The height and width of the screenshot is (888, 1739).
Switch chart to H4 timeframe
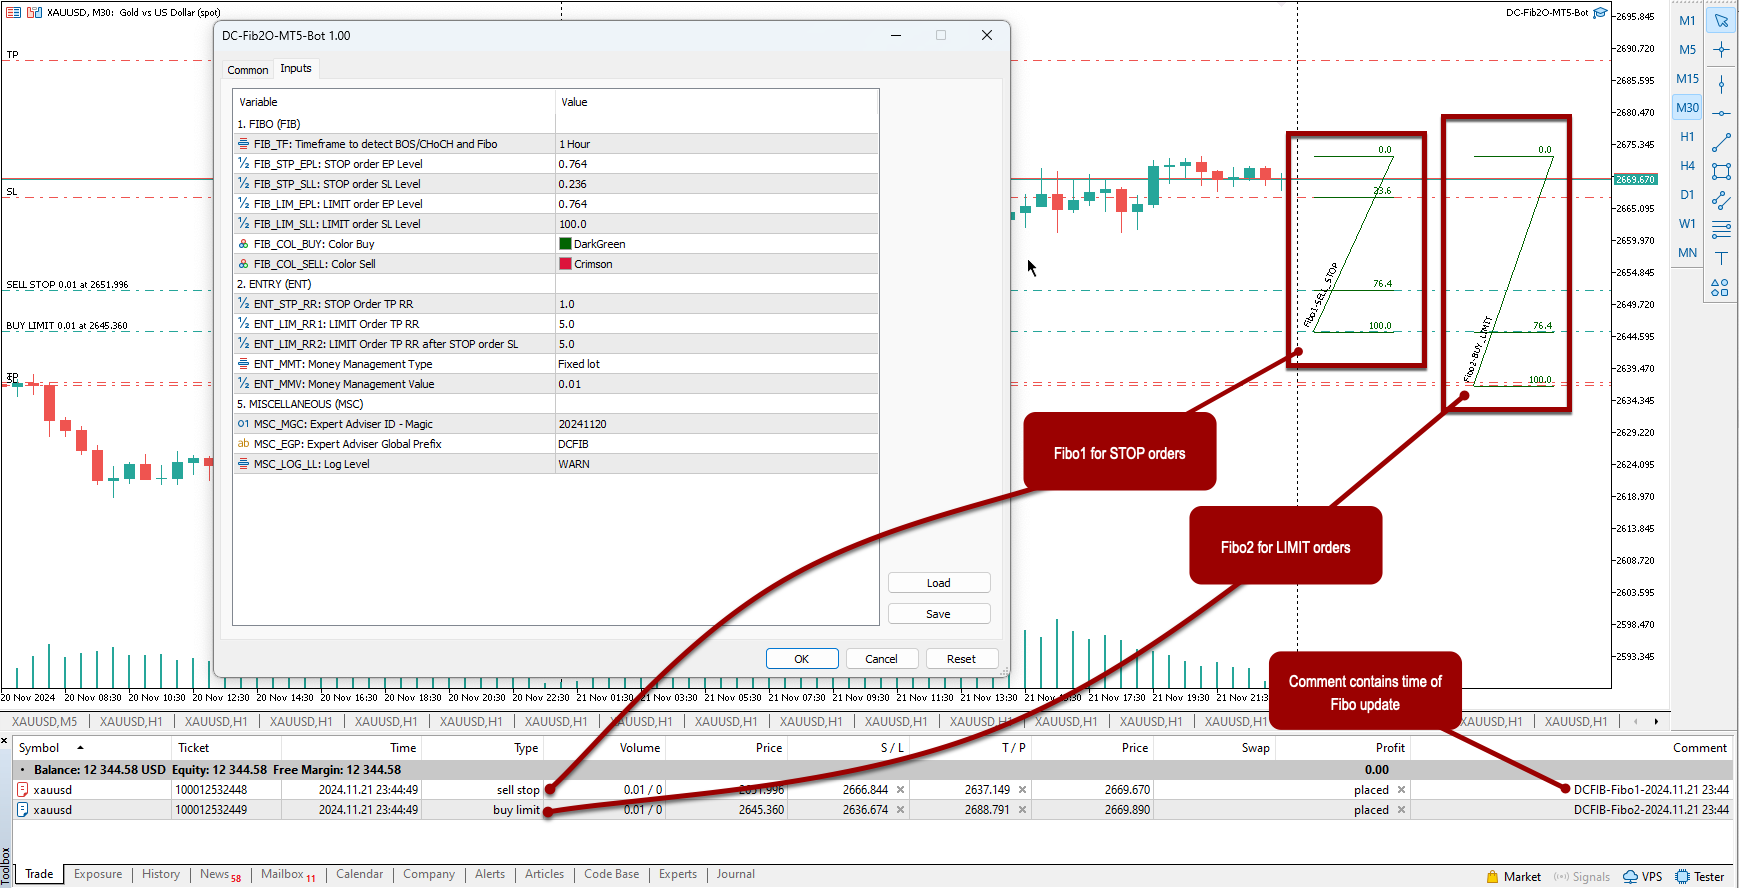[x=1687, y=166]
